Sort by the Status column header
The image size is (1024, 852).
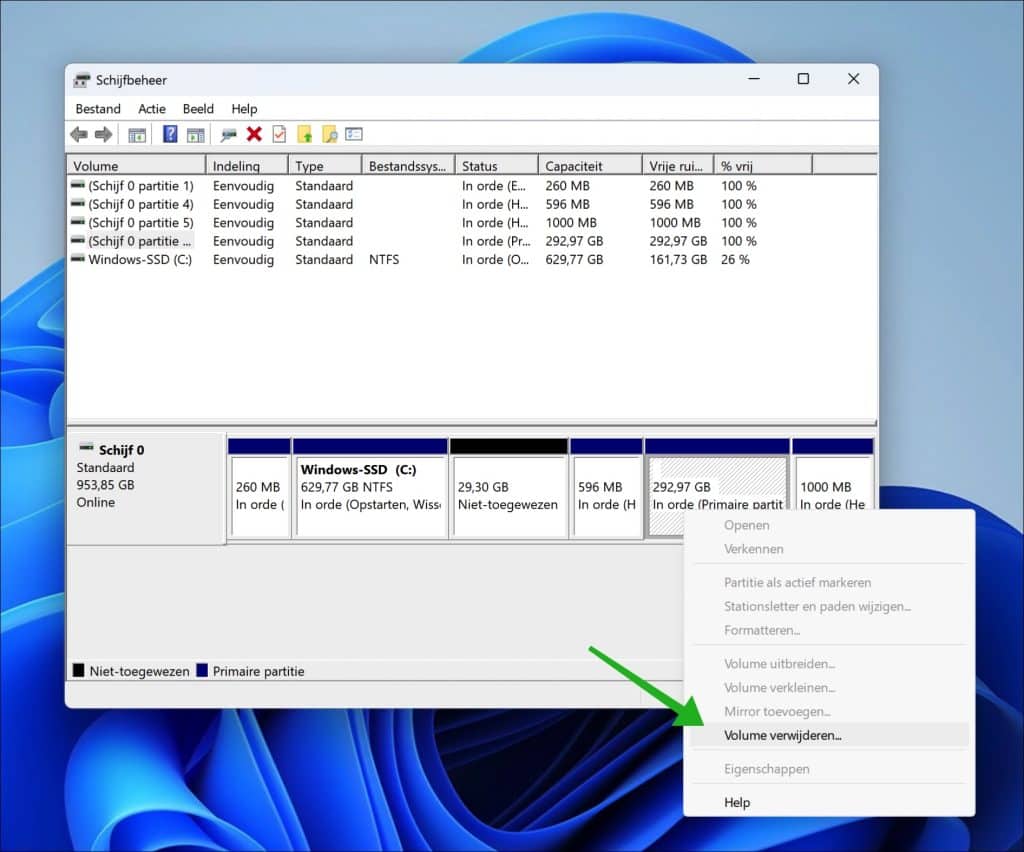tap(495, 166)
